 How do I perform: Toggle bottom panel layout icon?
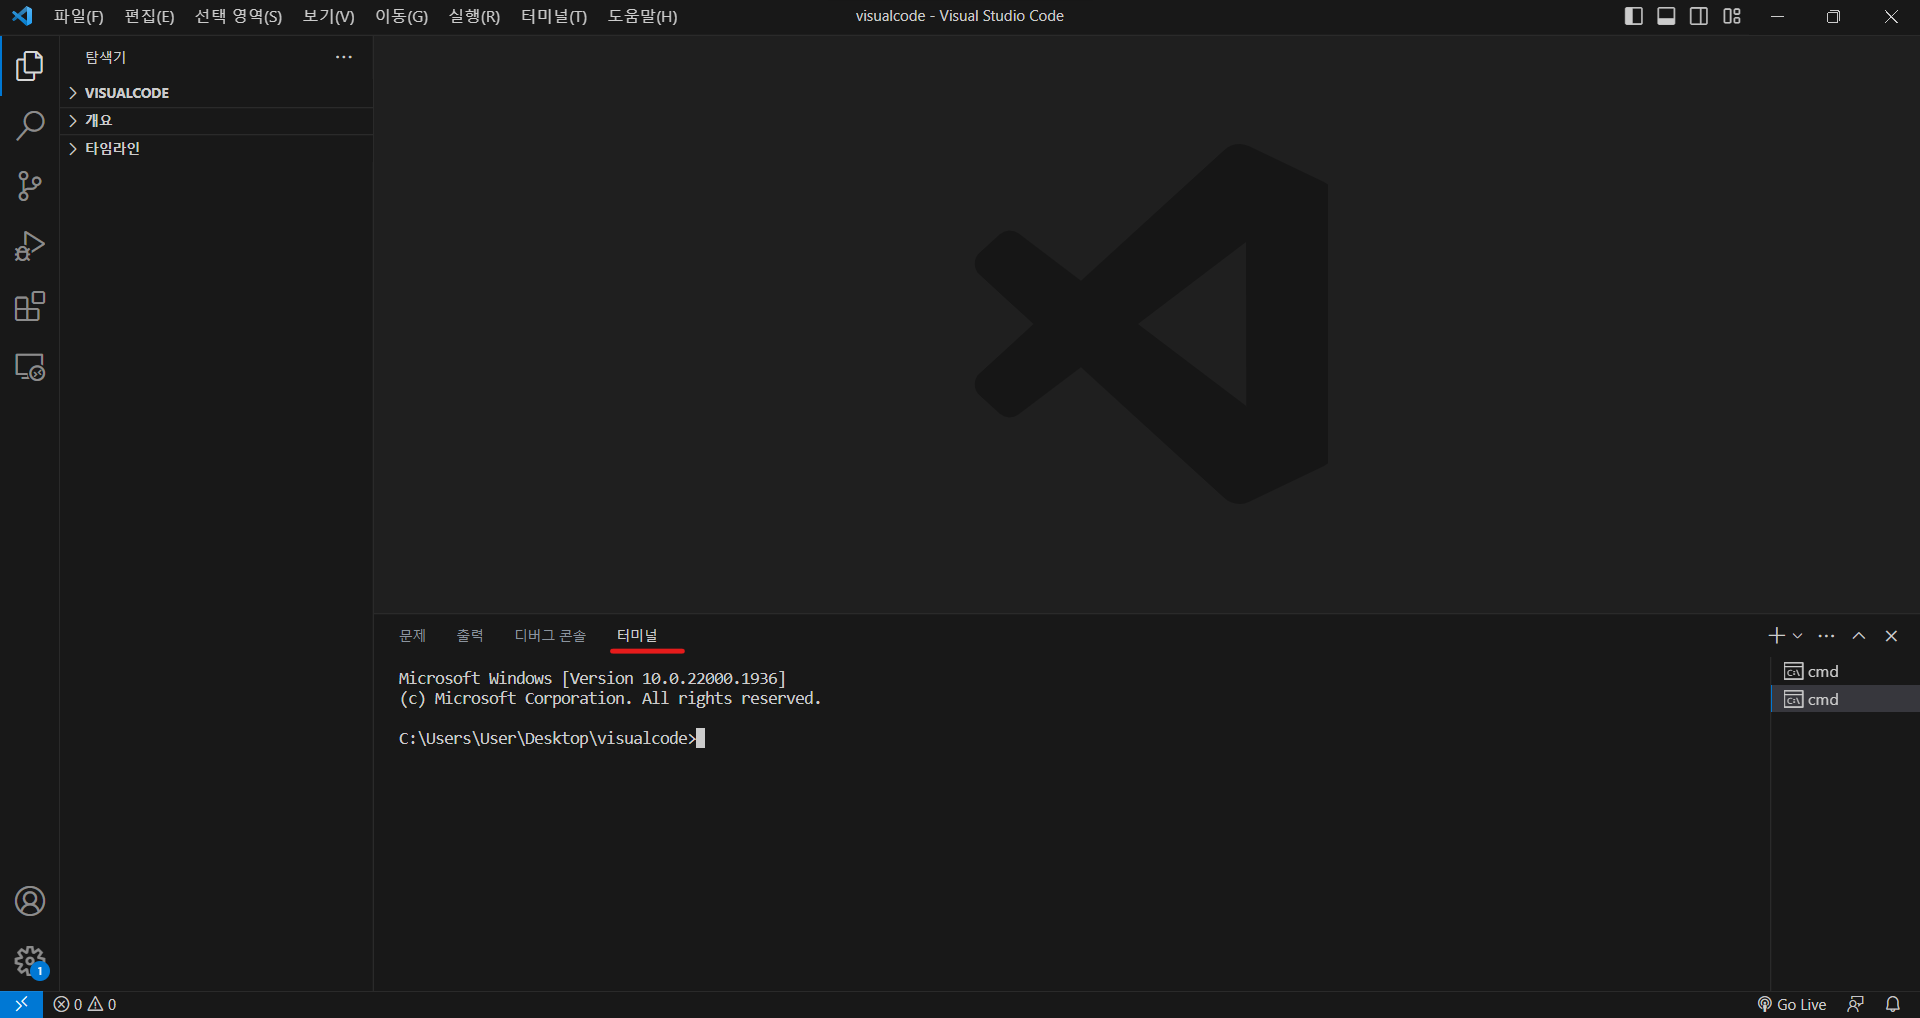tap(1666, 16)
